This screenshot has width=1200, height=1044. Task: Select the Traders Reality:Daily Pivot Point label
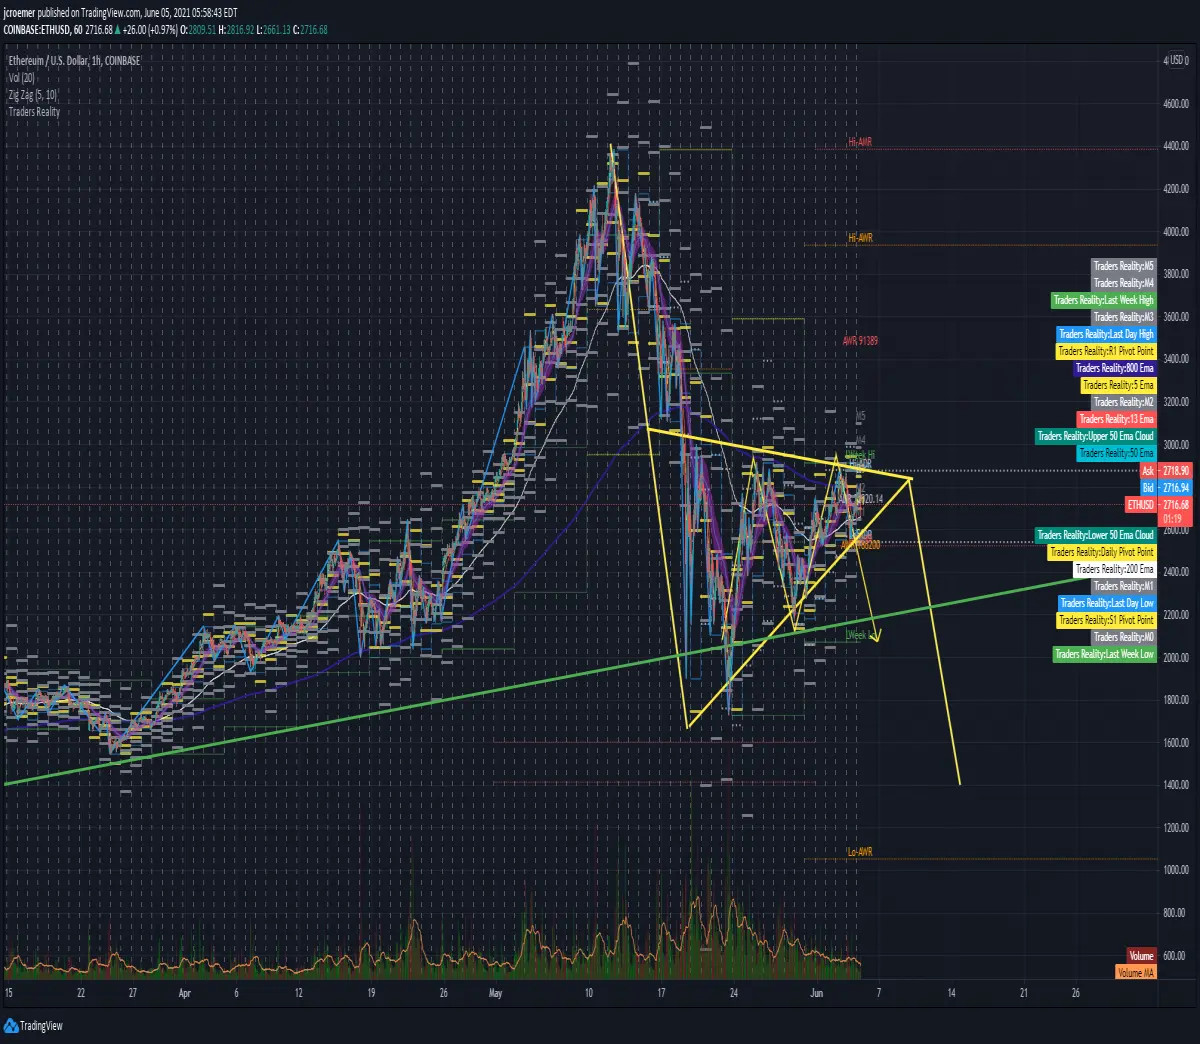1102,552
